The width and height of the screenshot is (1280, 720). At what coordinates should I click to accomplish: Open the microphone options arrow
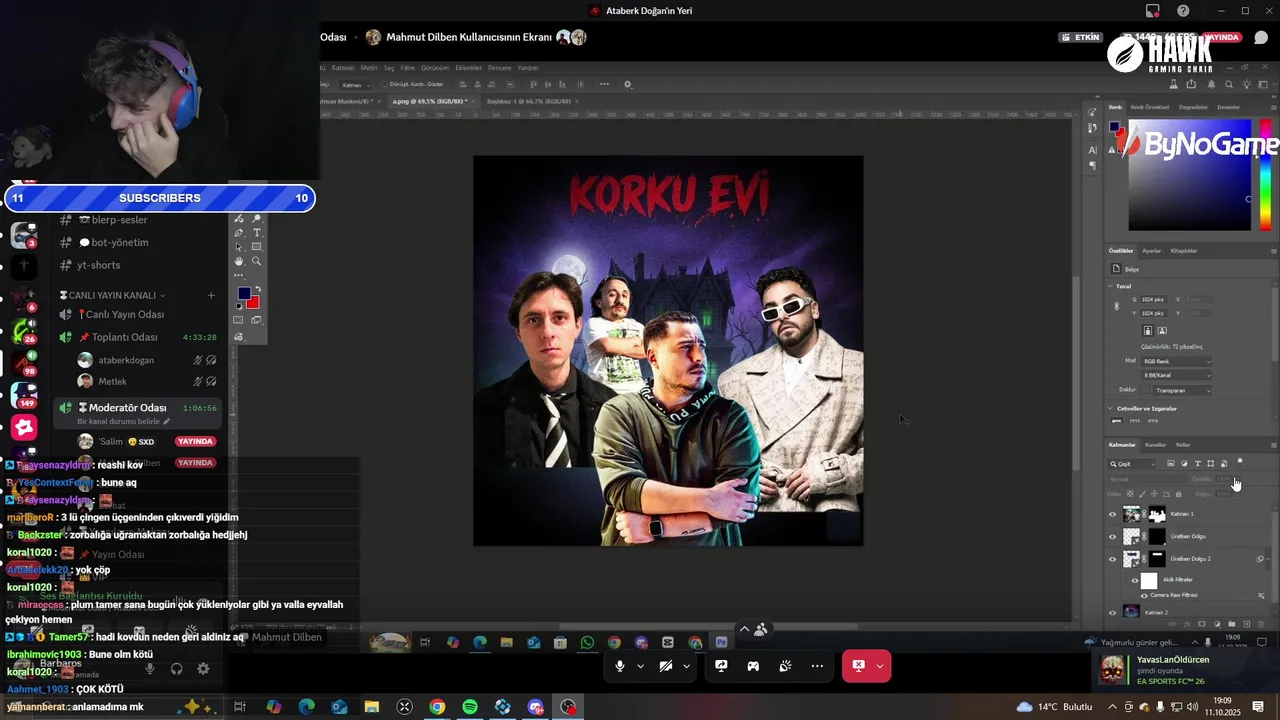pos(640,666)
